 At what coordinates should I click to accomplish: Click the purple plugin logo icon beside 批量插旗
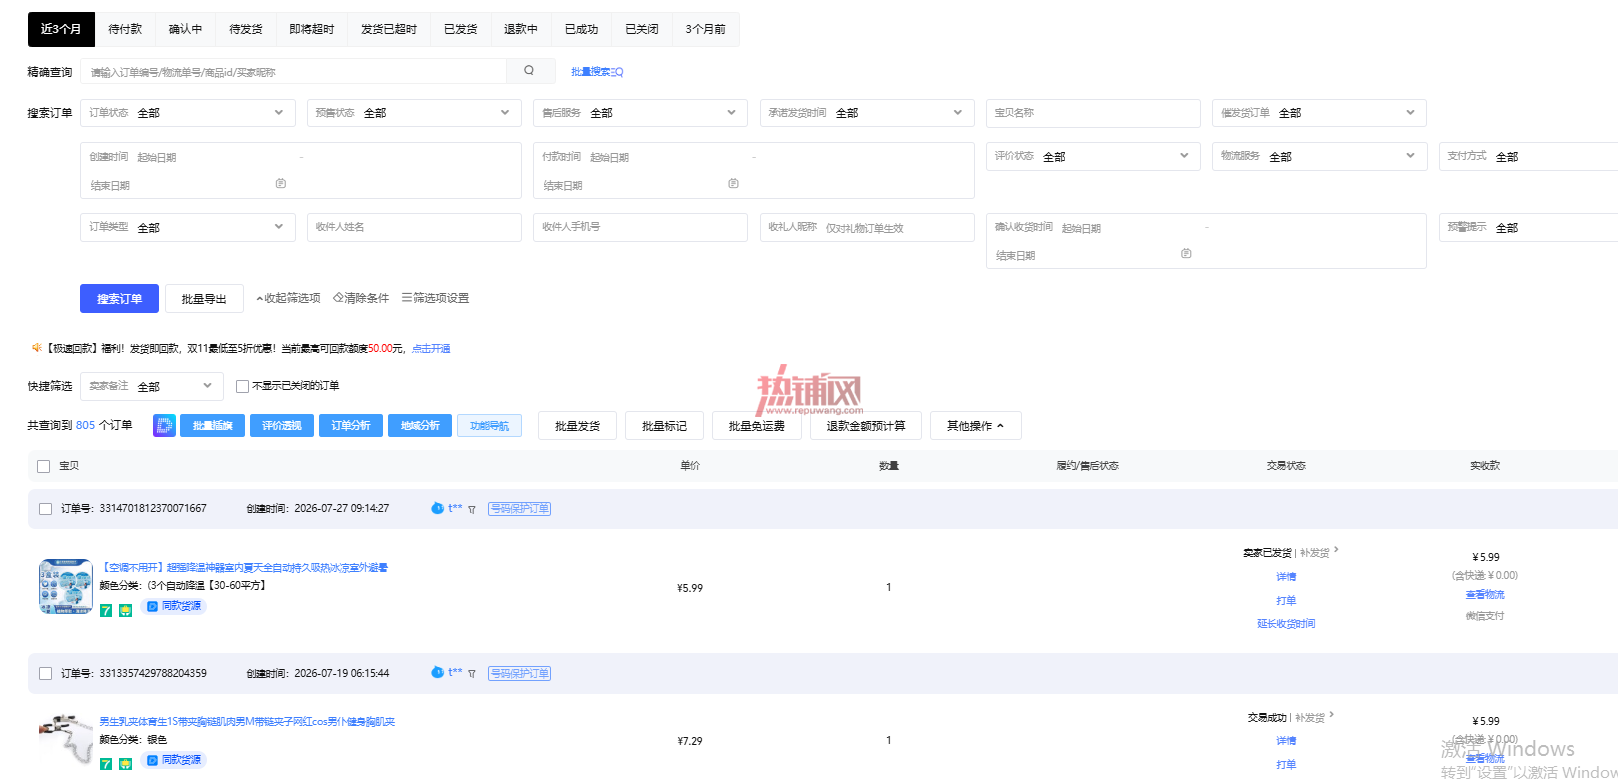click(x=164, y=425)
